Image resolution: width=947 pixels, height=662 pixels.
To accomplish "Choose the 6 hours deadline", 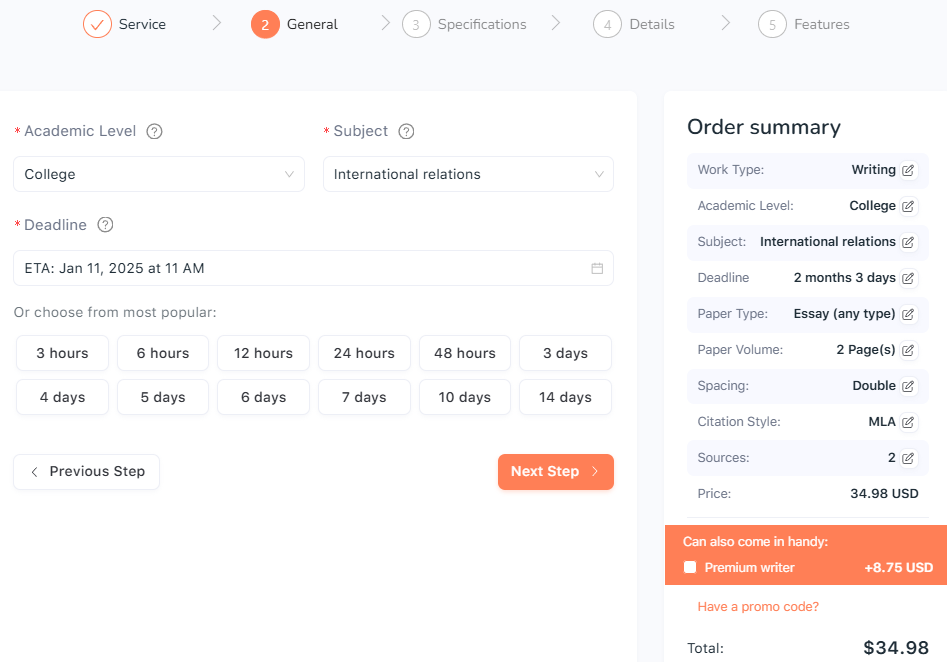I will click(163, 353).
